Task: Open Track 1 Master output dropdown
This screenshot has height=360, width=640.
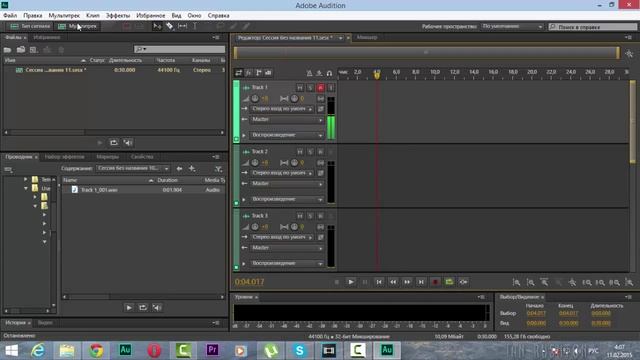Action: (287, 120)
